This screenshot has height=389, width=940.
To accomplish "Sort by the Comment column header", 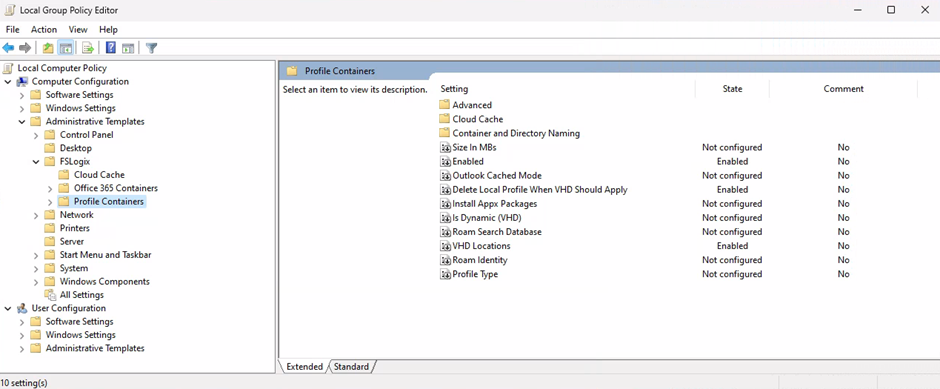I will [843, 89].
